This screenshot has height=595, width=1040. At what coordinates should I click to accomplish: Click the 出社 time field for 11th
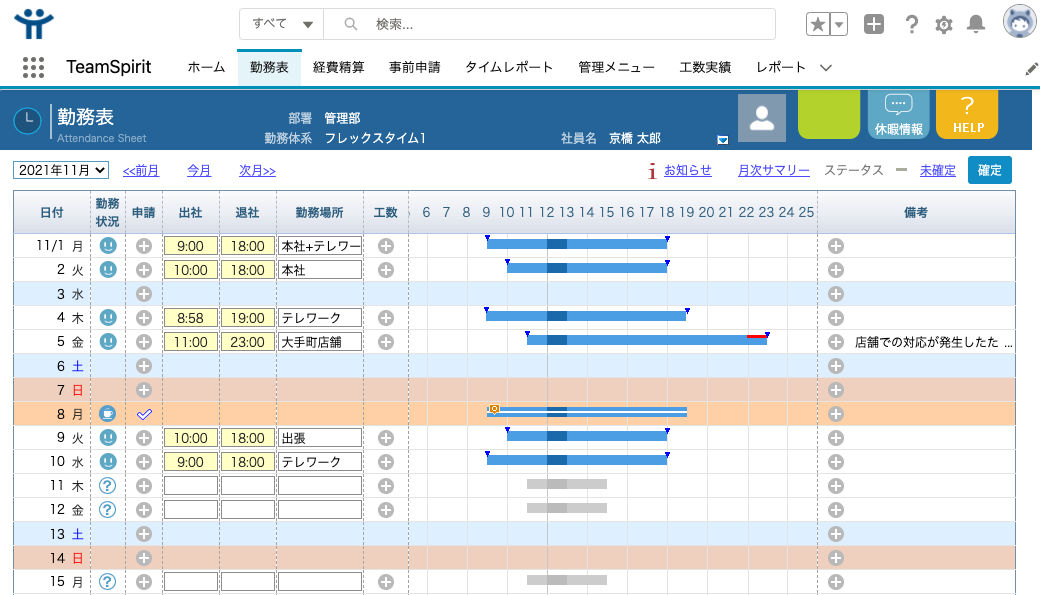tap(190, 485)
